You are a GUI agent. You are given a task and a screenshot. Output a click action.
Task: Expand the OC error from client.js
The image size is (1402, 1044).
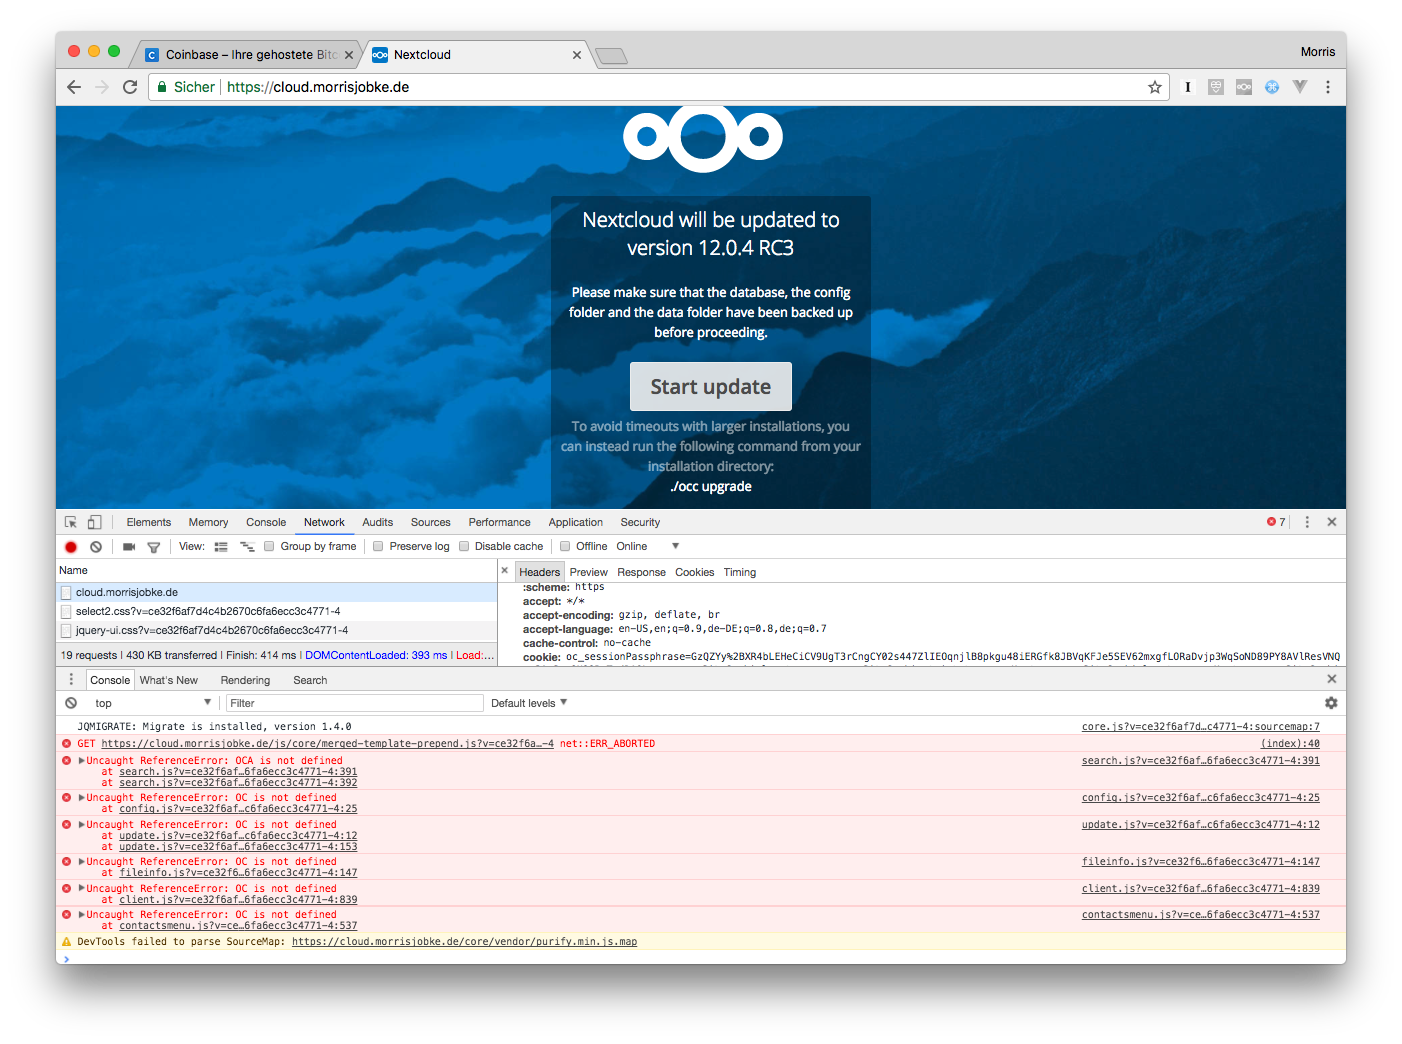coord(82,889)
